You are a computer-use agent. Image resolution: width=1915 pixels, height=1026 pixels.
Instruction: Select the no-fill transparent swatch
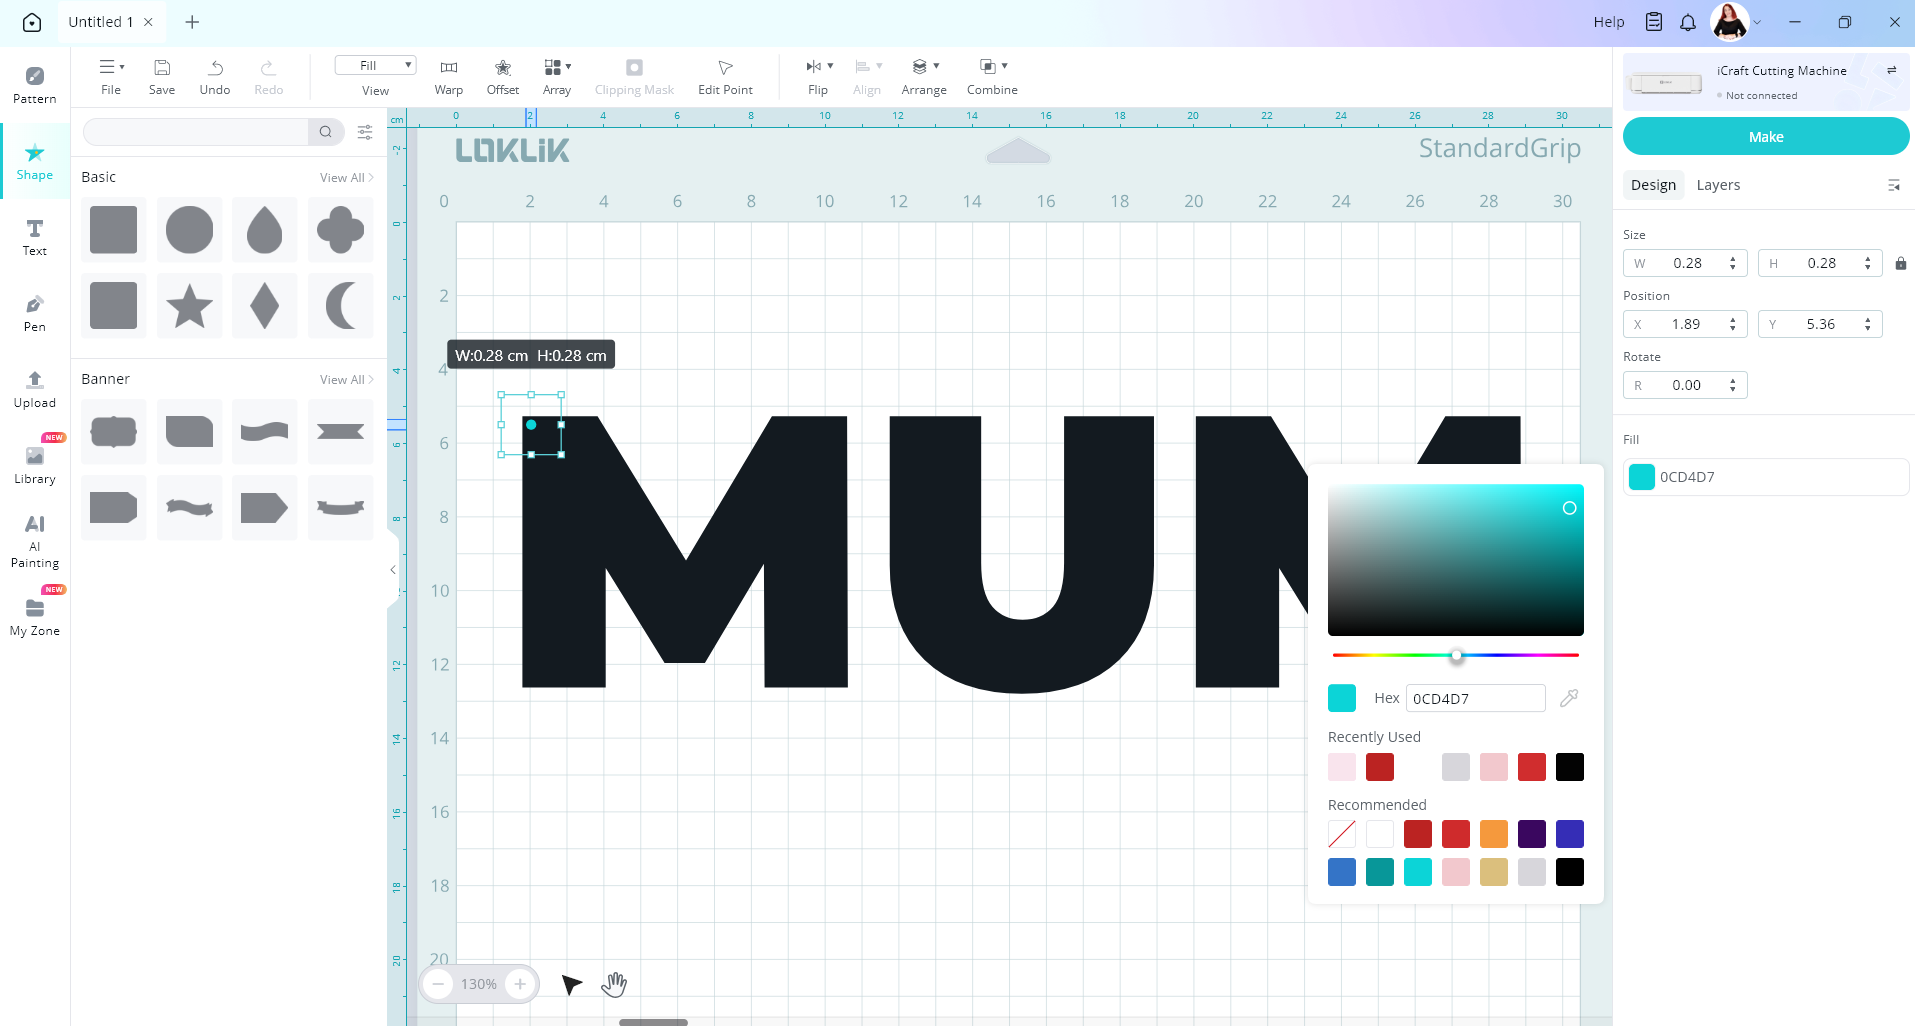1341,834
